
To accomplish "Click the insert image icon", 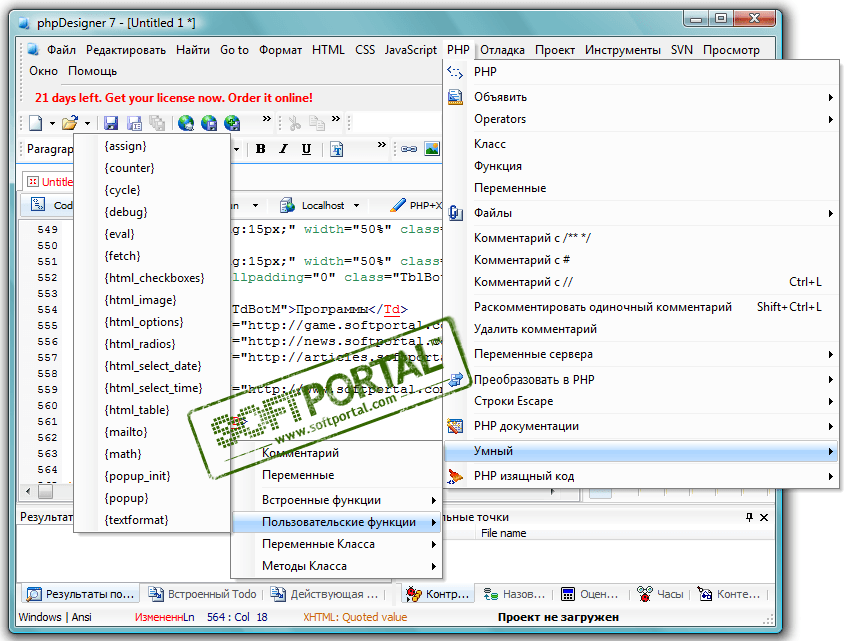I will coord(432,149).
